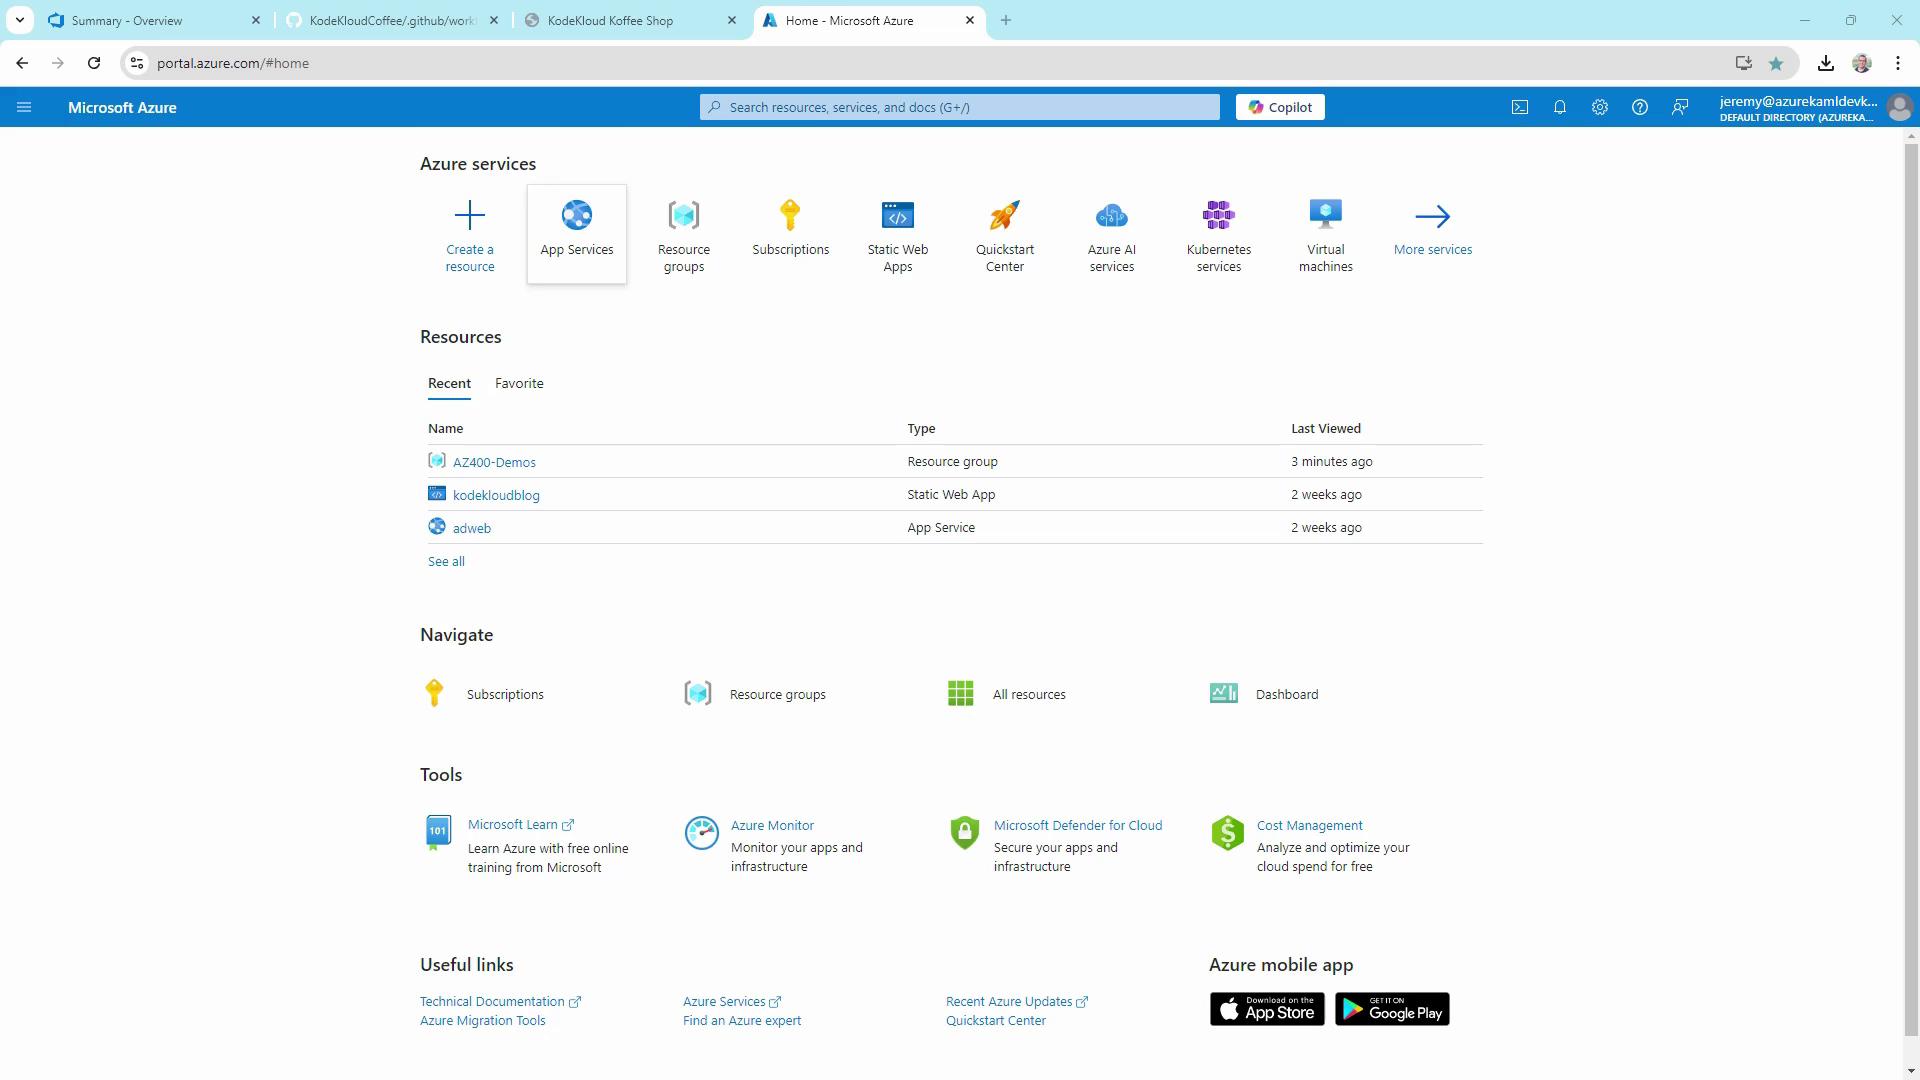
Task: Open Azure Monitor tool
Action: click(772, 825)
